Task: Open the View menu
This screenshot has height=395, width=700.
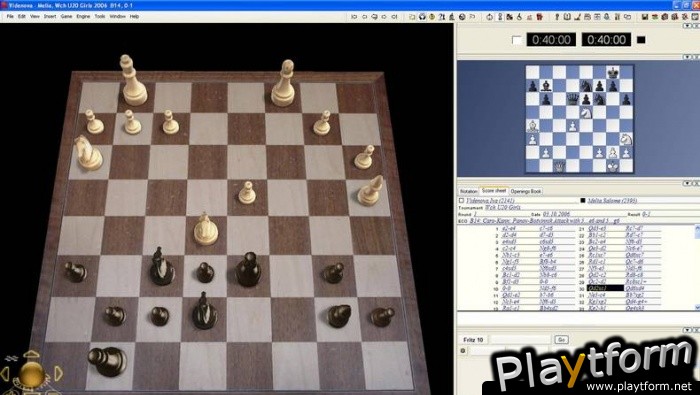Action: coord(34,17)
